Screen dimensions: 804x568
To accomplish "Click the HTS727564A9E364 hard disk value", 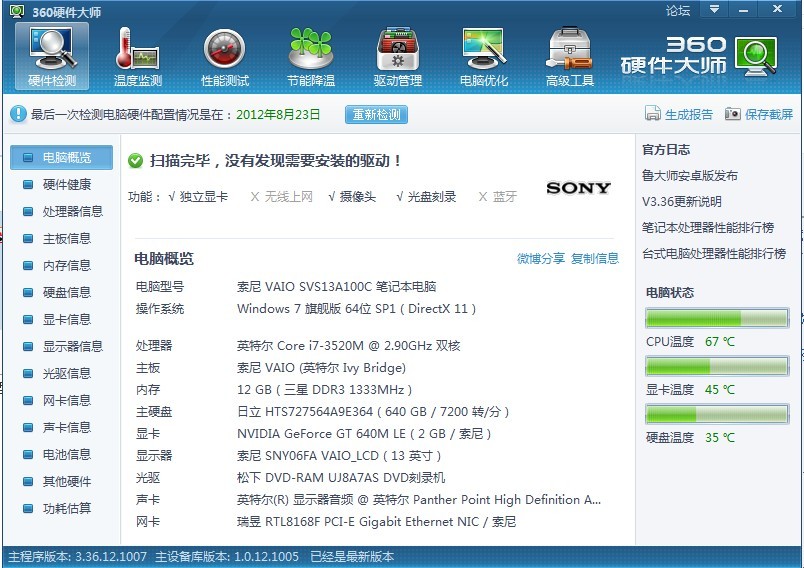I will pyautogui.click(x=373, y=412).
